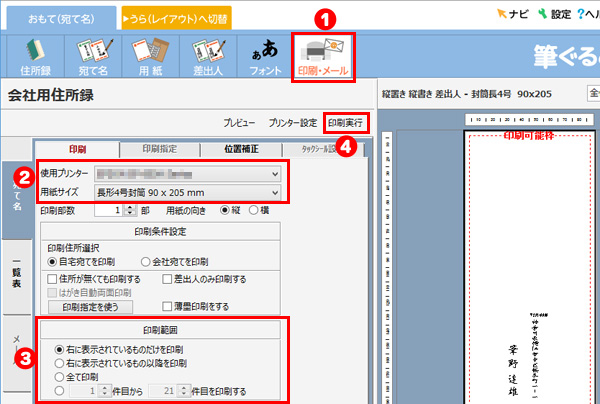Enable 住所が無くても印刷する checkbox
600x404 pixels.
pos(53,278)
